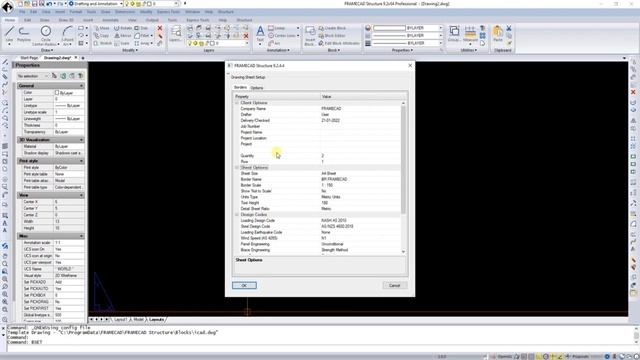Open the Annotate ribbon tab

[x=110, y=20]
